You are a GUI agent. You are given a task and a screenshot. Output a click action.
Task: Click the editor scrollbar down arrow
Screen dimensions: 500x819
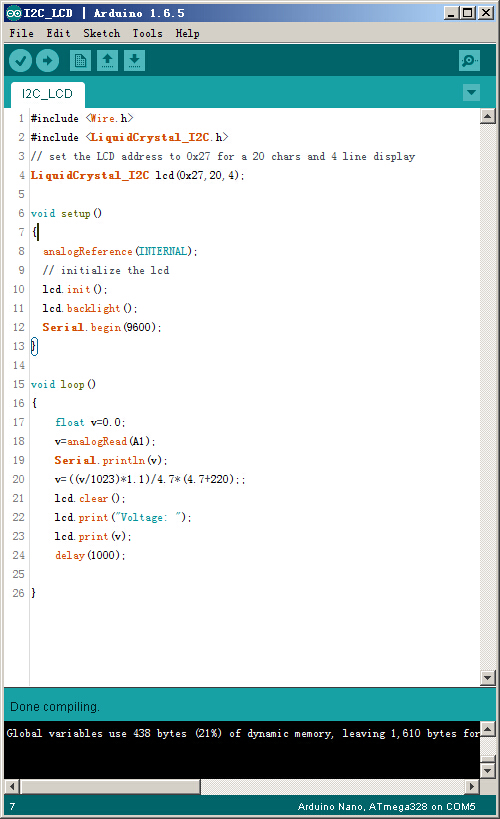[487, 678]
